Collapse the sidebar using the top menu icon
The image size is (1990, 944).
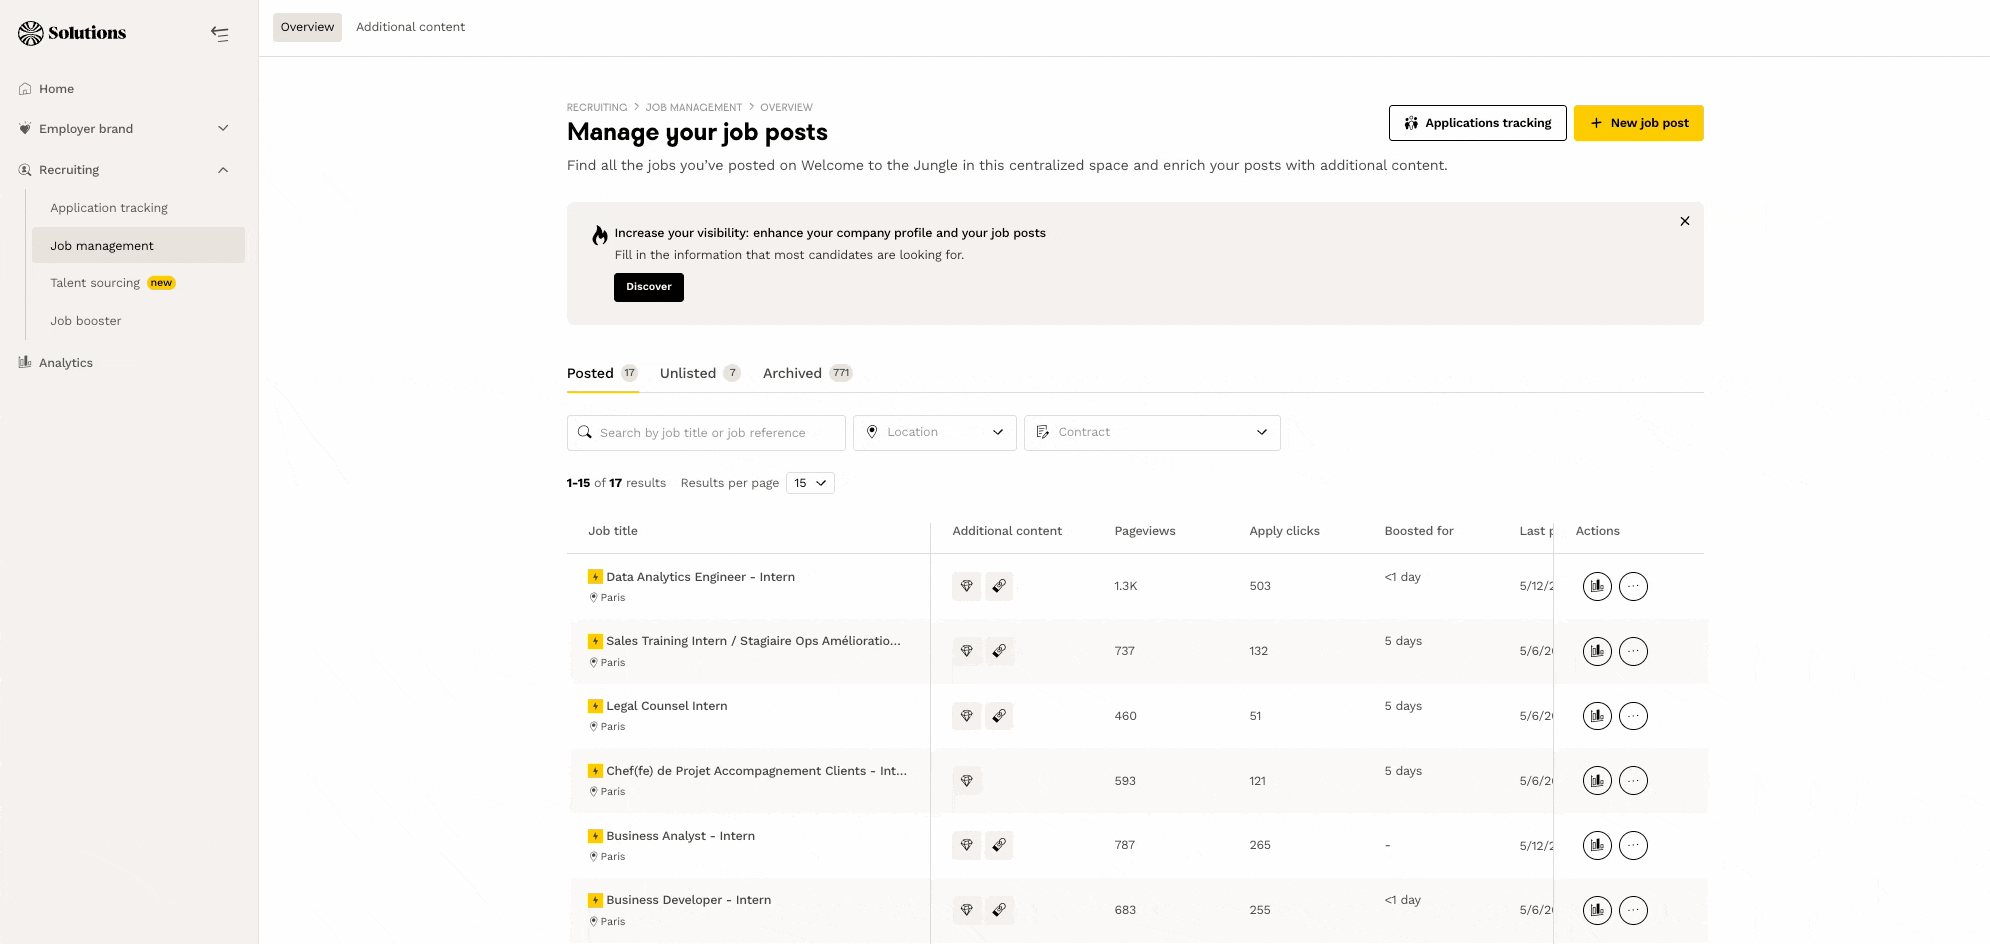220,34
